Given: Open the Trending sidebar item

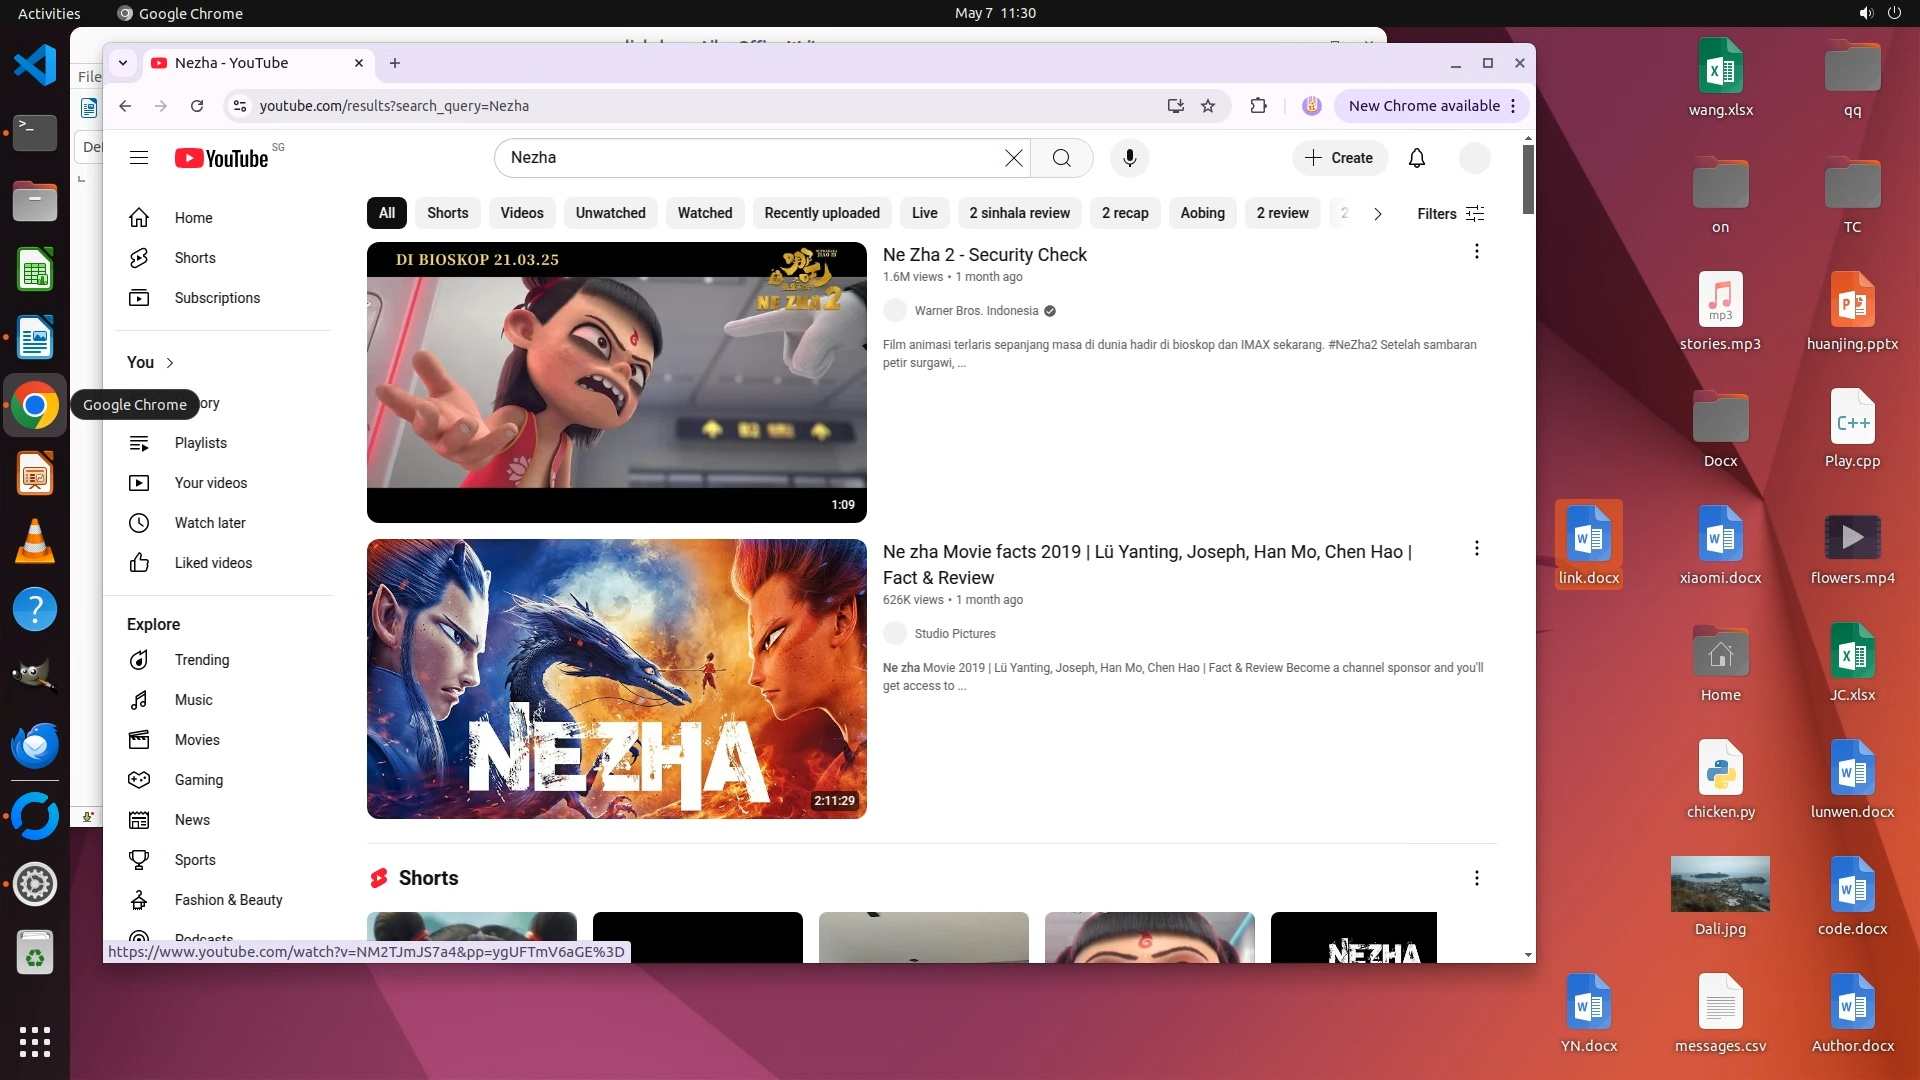Looking at the screenshot, I should click(201, 660).
